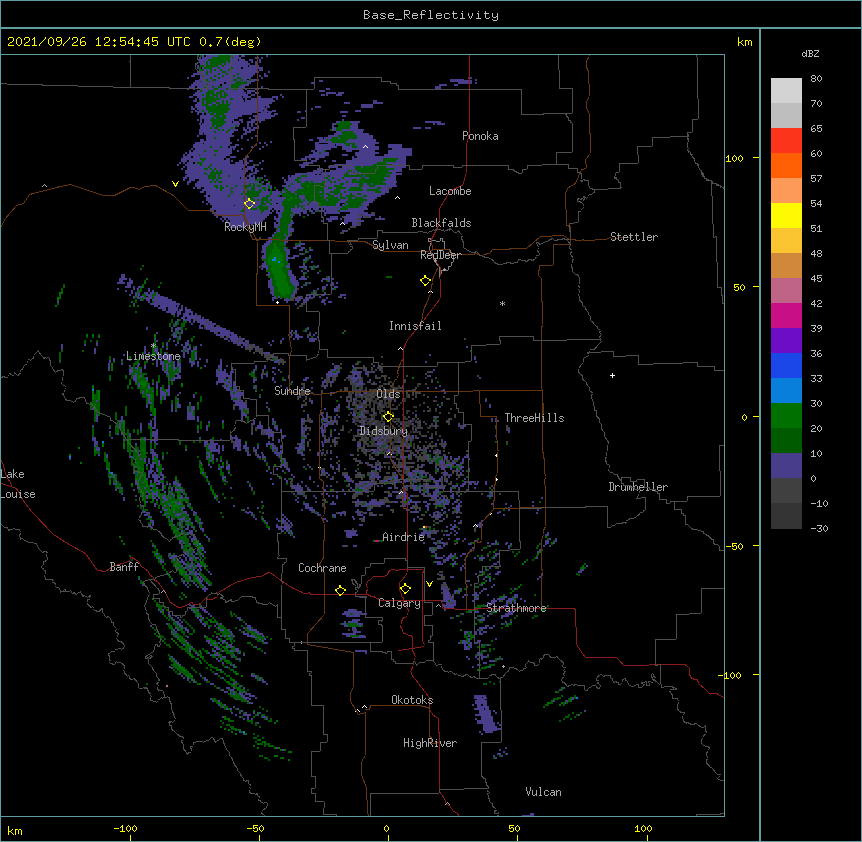Select the Banff label
The height and width of the screenshot is (842, 862).
click(124, 567)
